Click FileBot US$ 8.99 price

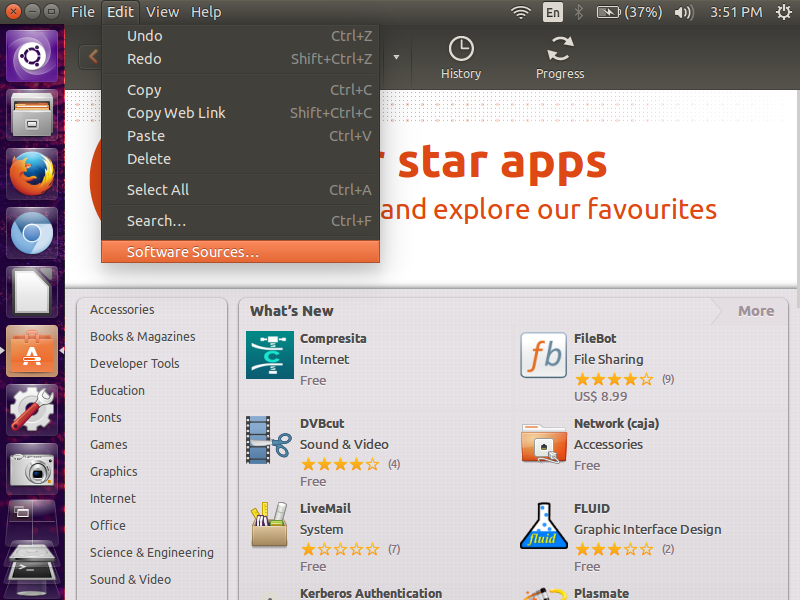click(x=601, y=396)
